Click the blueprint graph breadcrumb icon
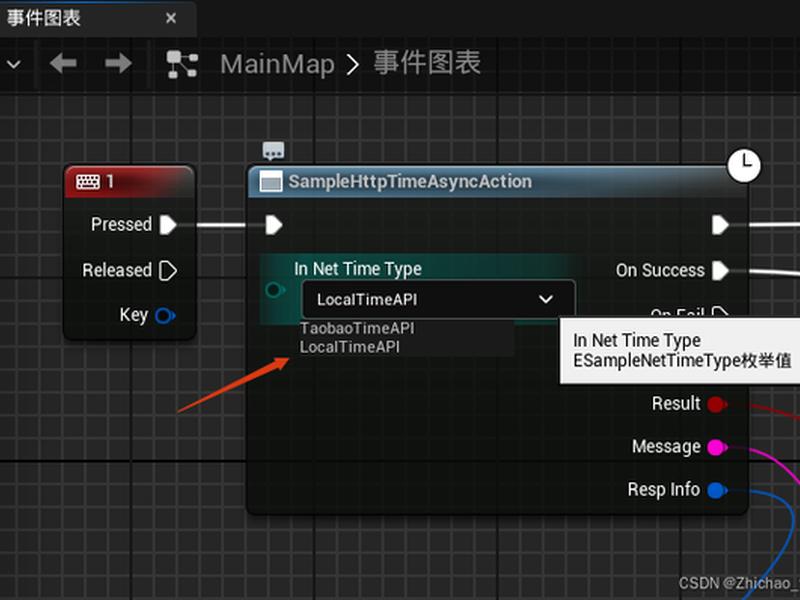800x600 pixels. coord(182,64)
